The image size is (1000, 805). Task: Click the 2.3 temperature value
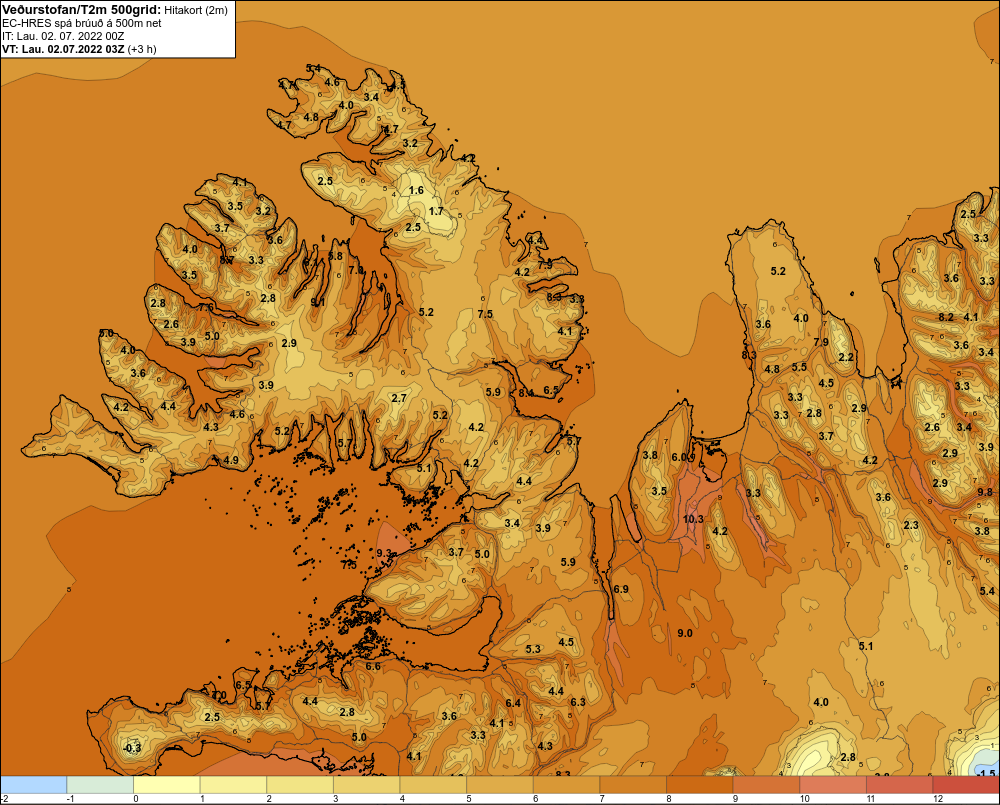tap(911, 524)
